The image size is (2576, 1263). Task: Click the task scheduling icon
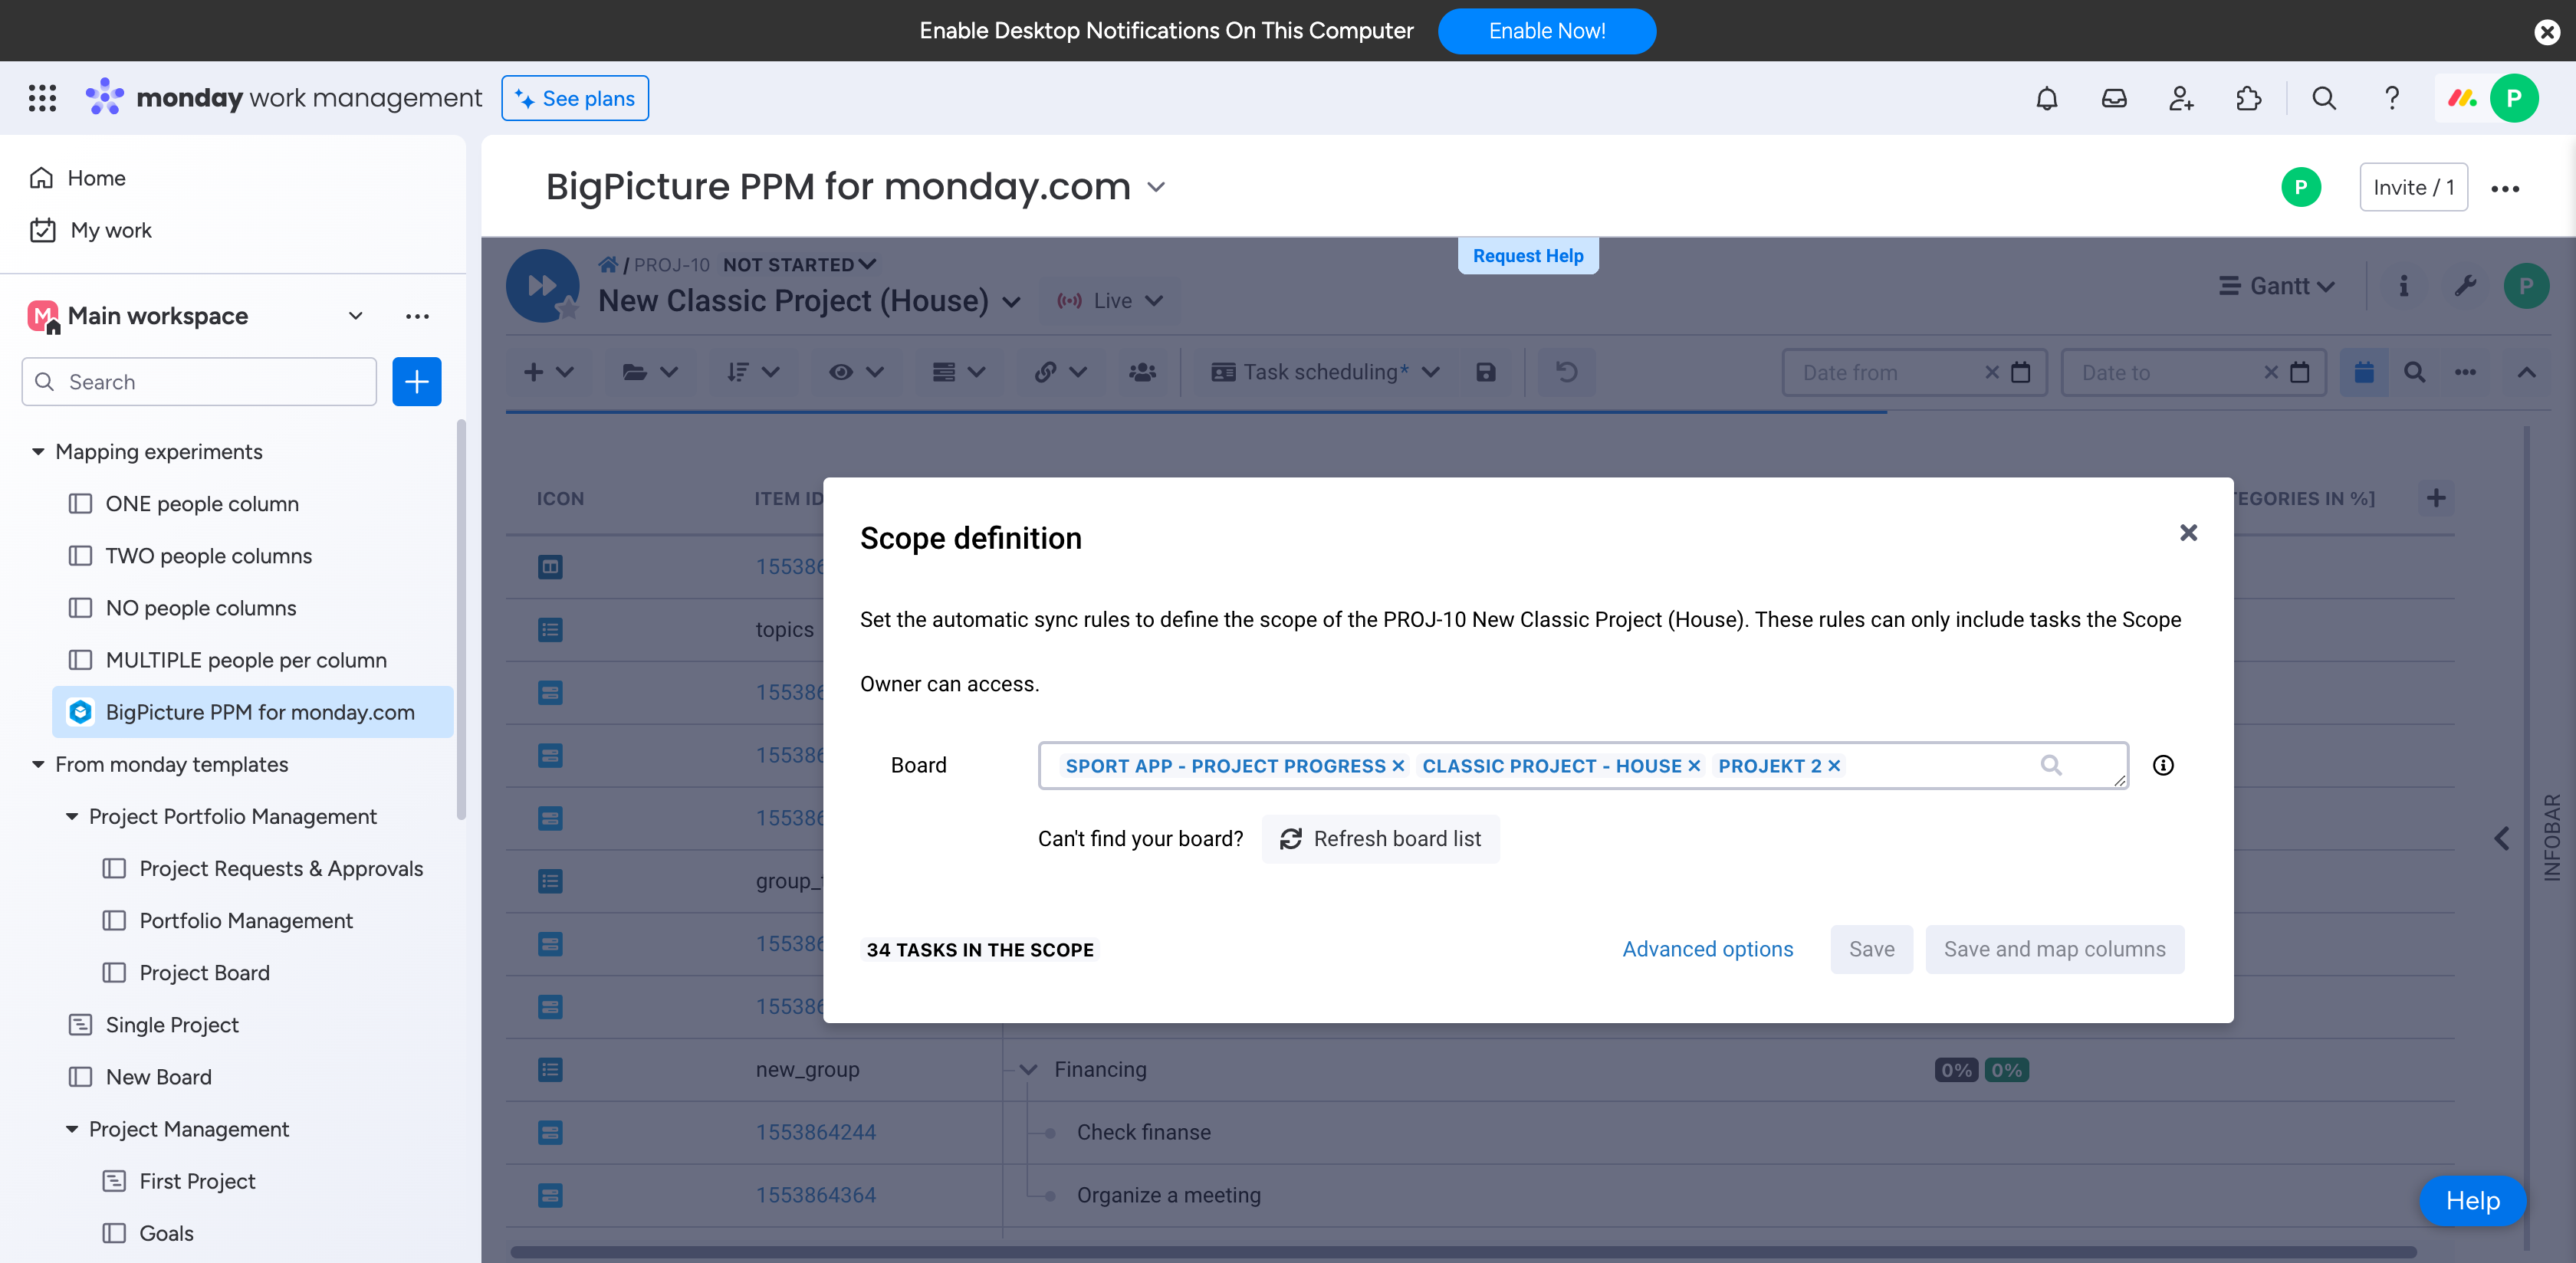point(1222,371)
